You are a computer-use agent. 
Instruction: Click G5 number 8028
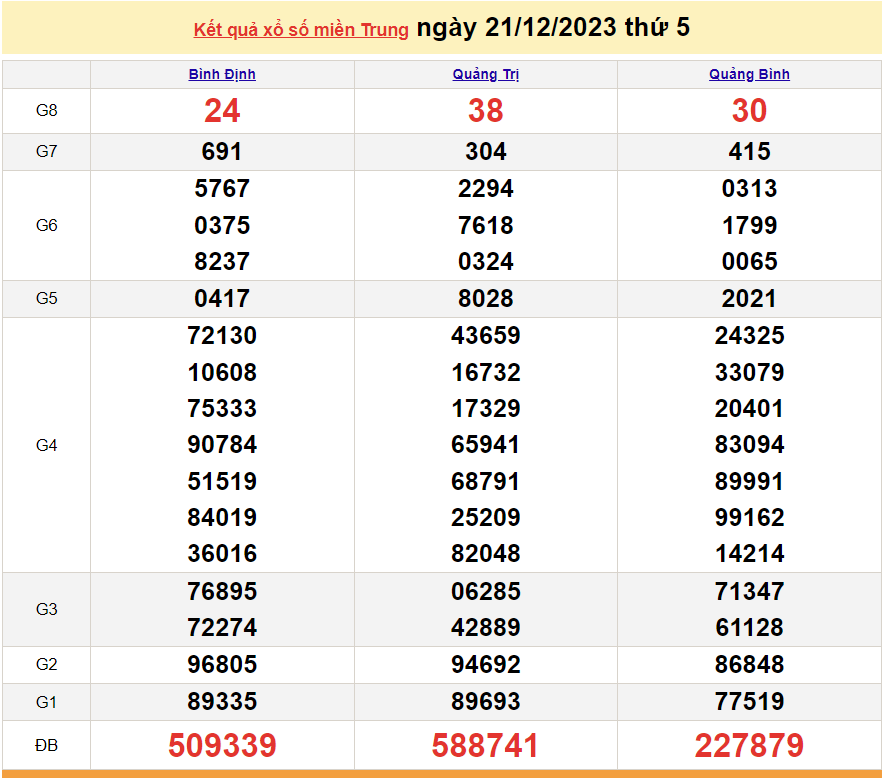pyautogui.click(x=486, y=299)
